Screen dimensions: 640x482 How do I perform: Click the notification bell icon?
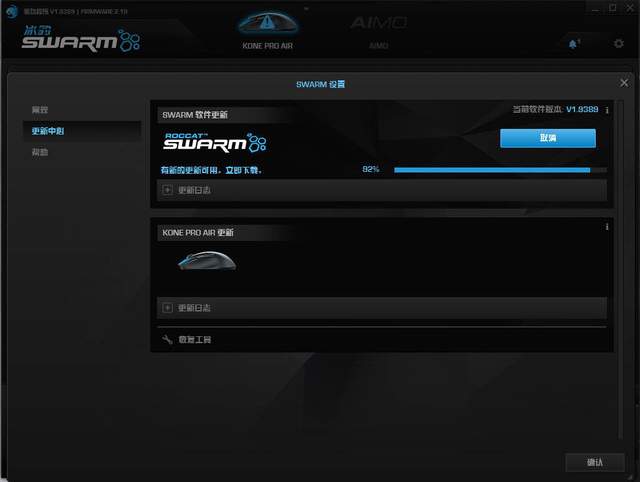(573, 44)
